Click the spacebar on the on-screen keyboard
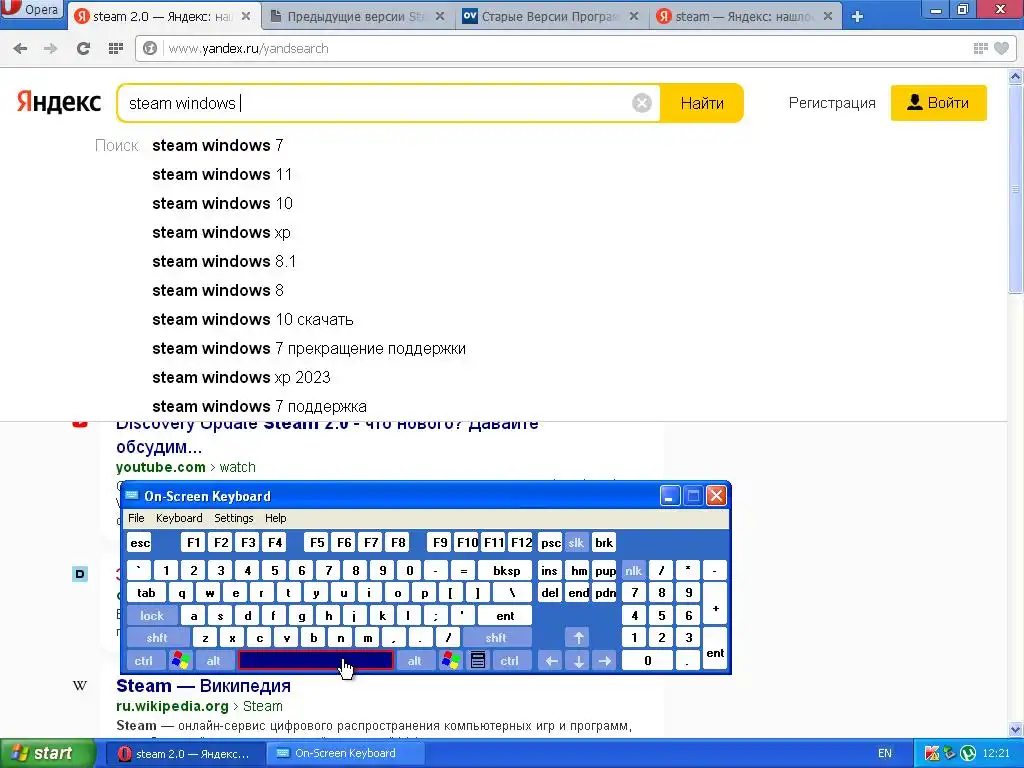The width and height of the screenshot is (1024, 768). coord(315,660)
